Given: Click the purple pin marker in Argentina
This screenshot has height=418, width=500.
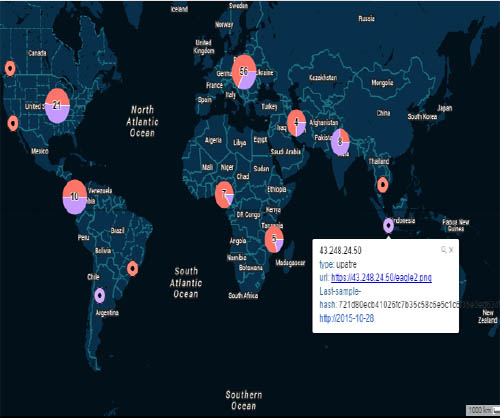Looking at the screenshot, I should 100,295.
